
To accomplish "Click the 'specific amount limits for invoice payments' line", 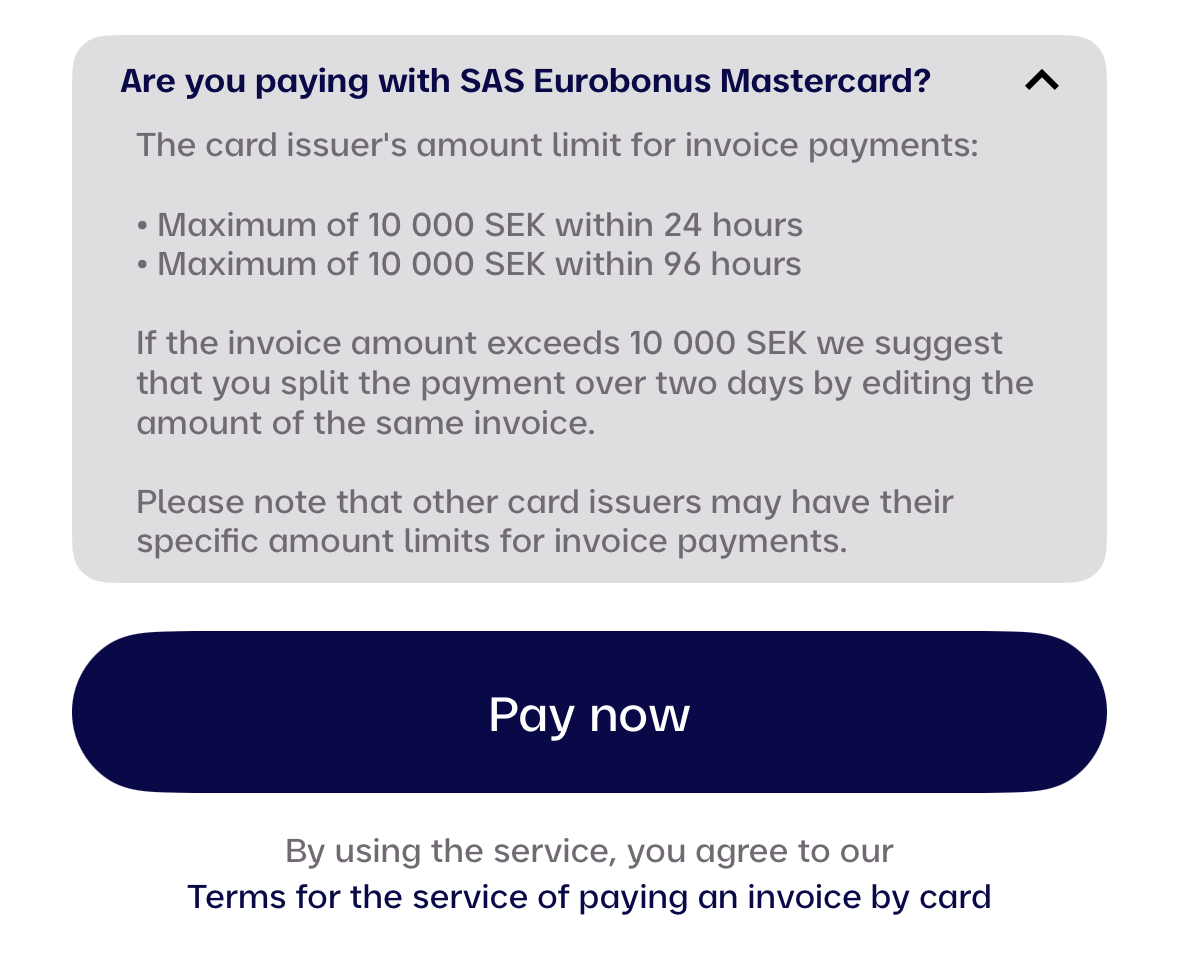I will pos(492,541).
